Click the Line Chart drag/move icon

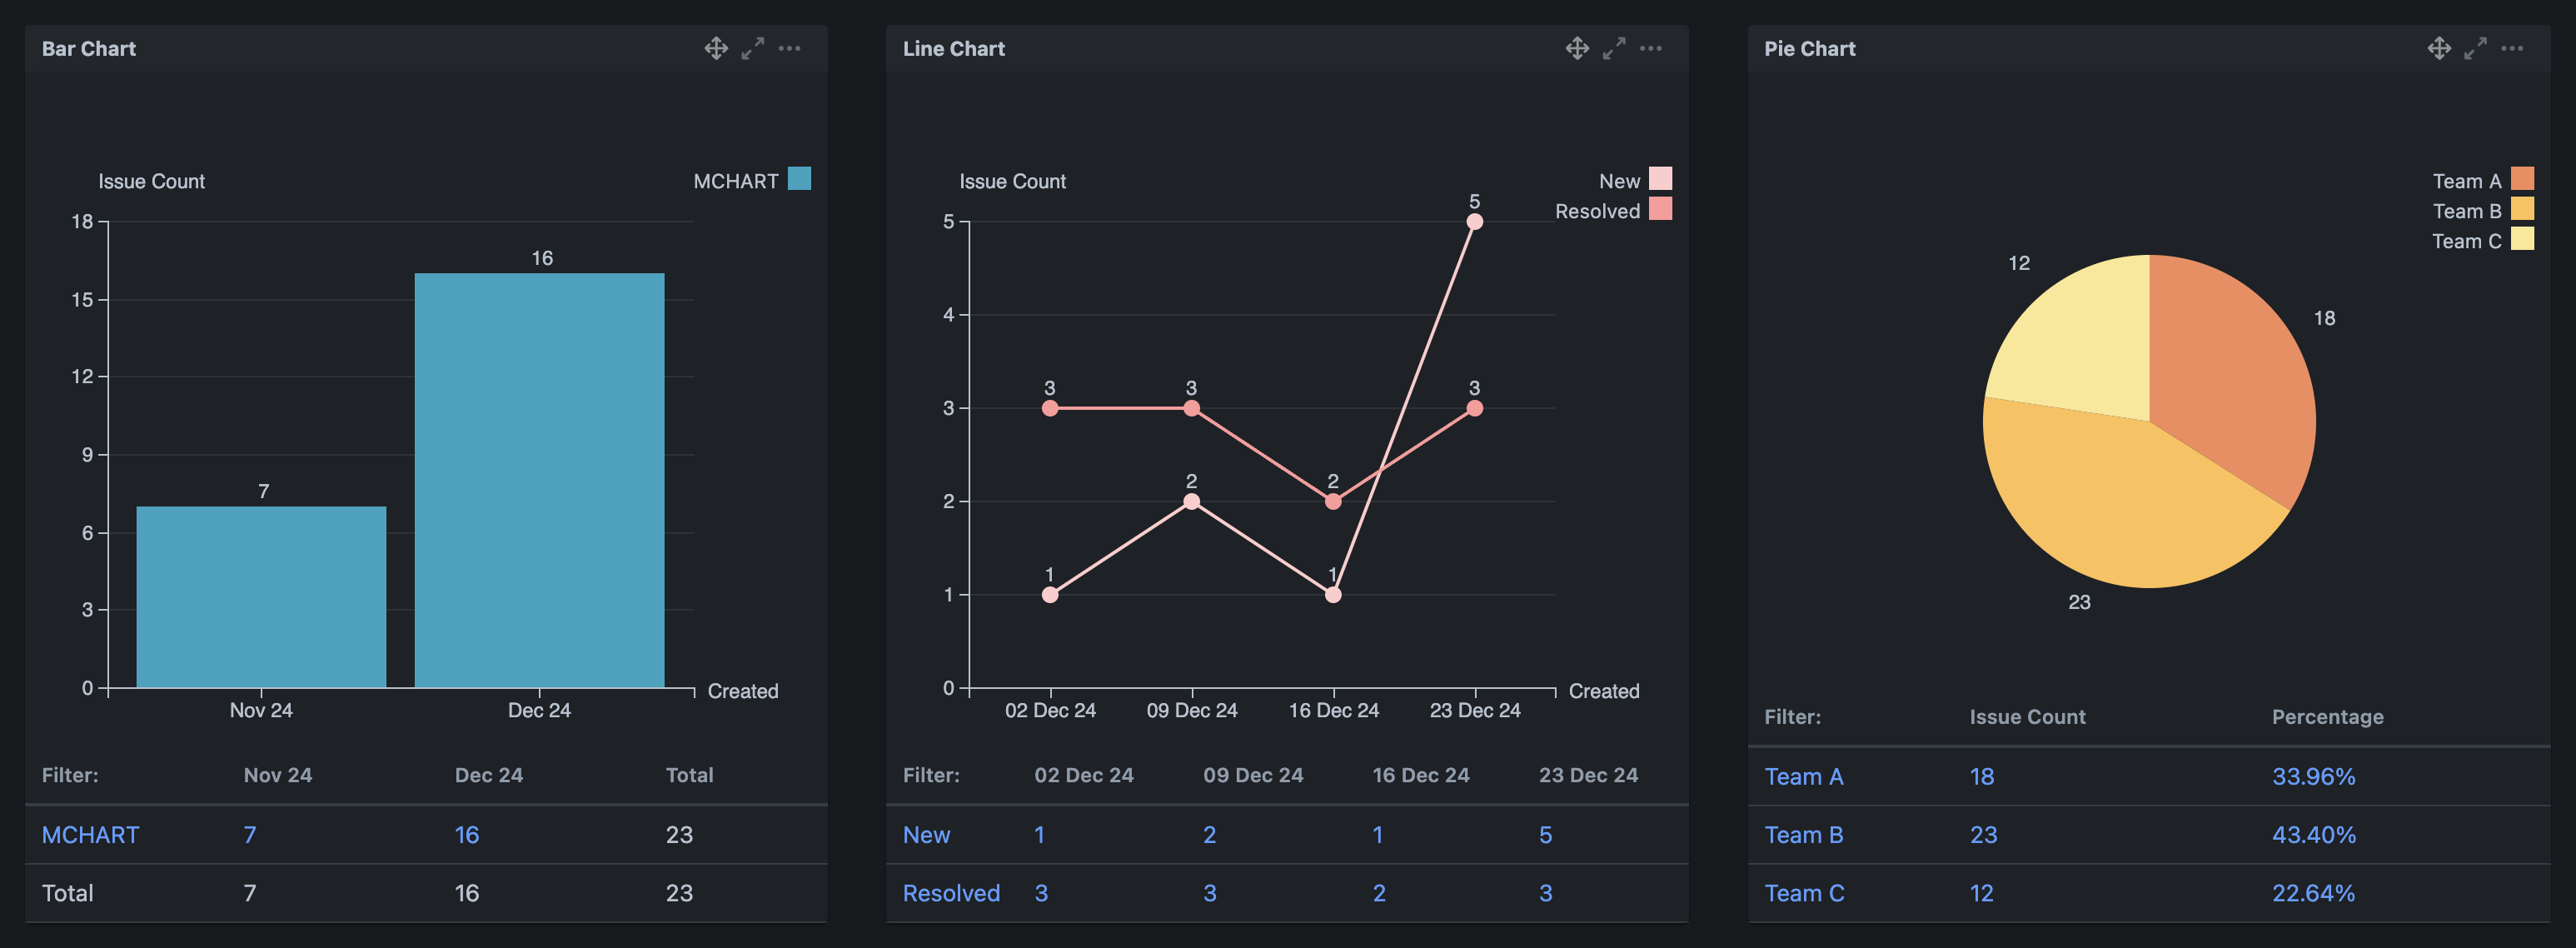1577,46
